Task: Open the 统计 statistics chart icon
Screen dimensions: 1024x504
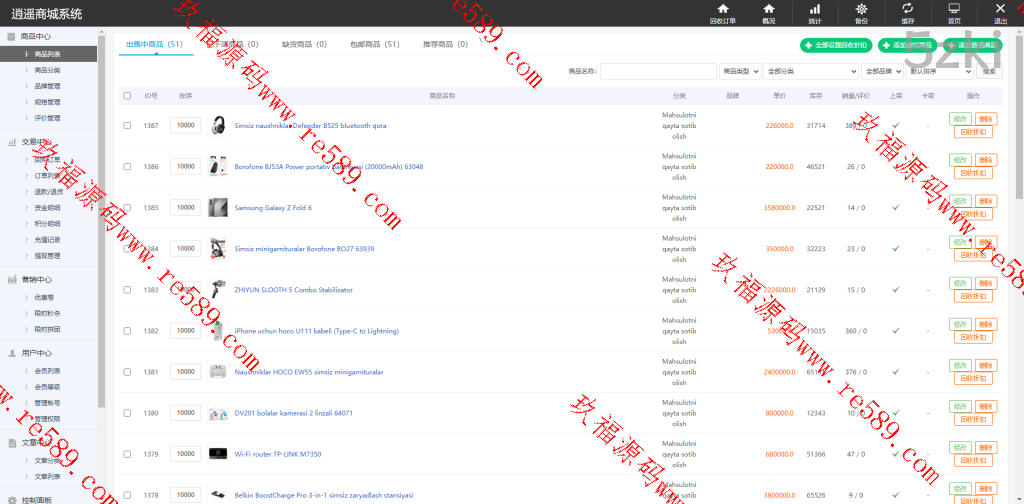Action: (815, 9)
